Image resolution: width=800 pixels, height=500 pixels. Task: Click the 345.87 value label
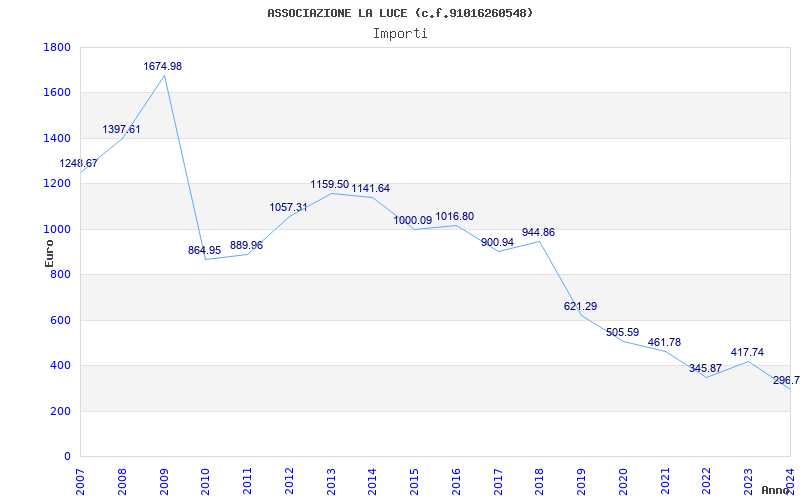(705, 368)
